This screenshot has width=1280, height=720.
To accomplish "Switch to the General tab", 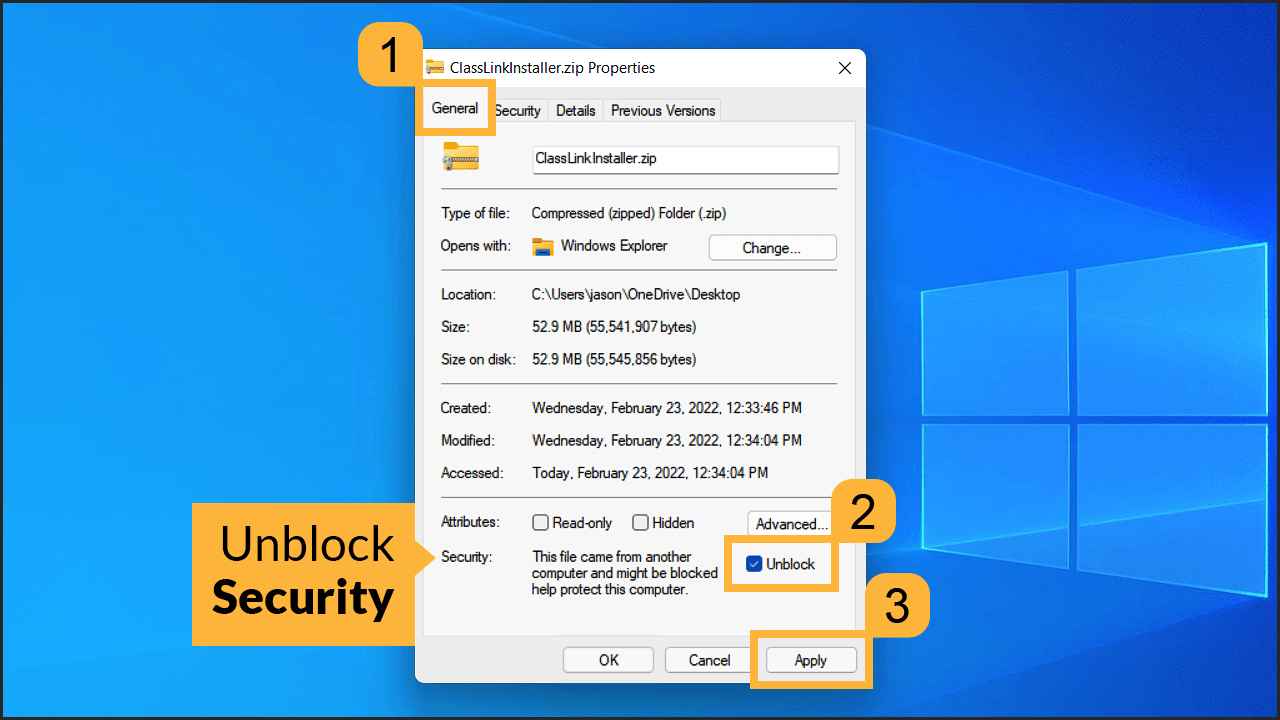I will [x=455, y=108].
